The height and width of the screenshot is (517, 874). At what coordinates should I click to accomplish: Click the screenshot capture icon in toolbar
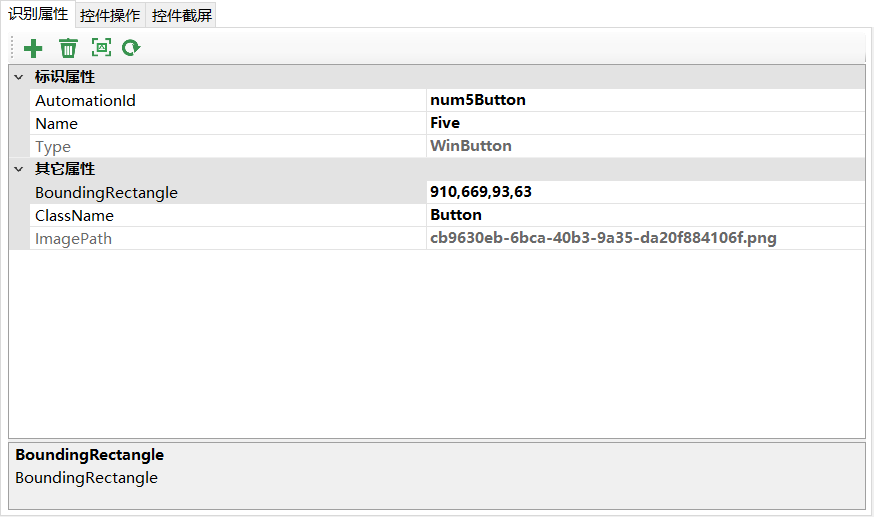101,48
